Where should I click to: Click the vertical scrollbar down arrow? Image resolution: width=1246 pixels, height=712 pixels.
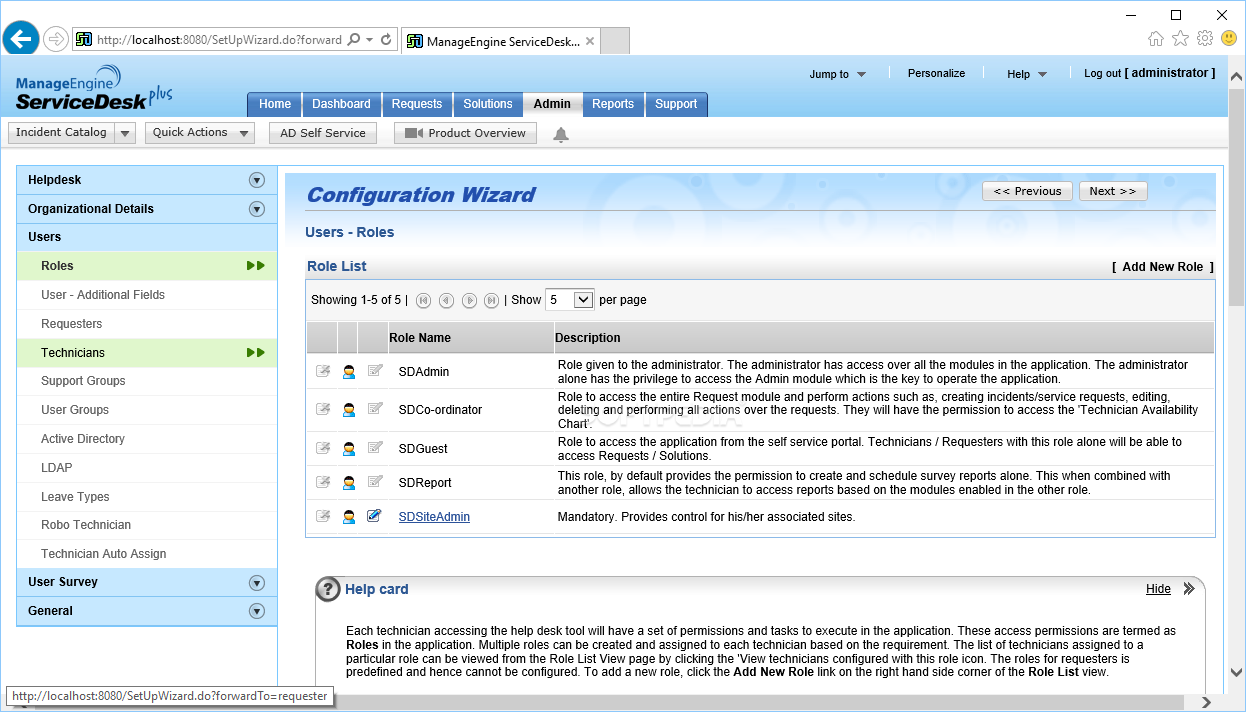coord(1237,672)
